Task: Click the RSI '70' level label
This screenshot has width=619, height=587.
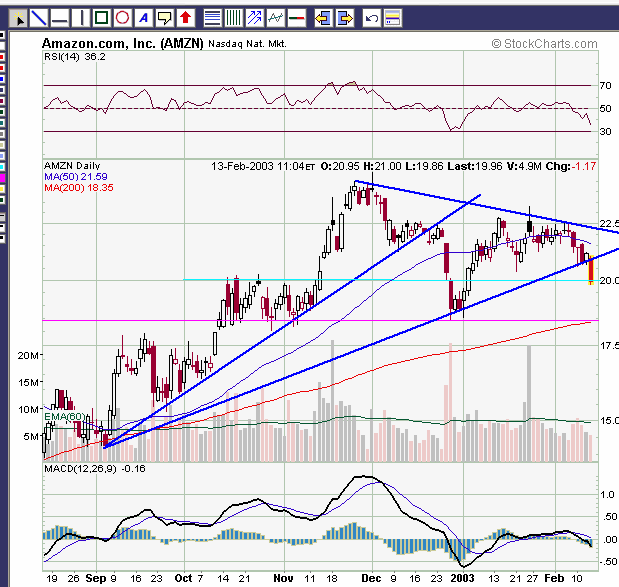Action: (605, 86)
